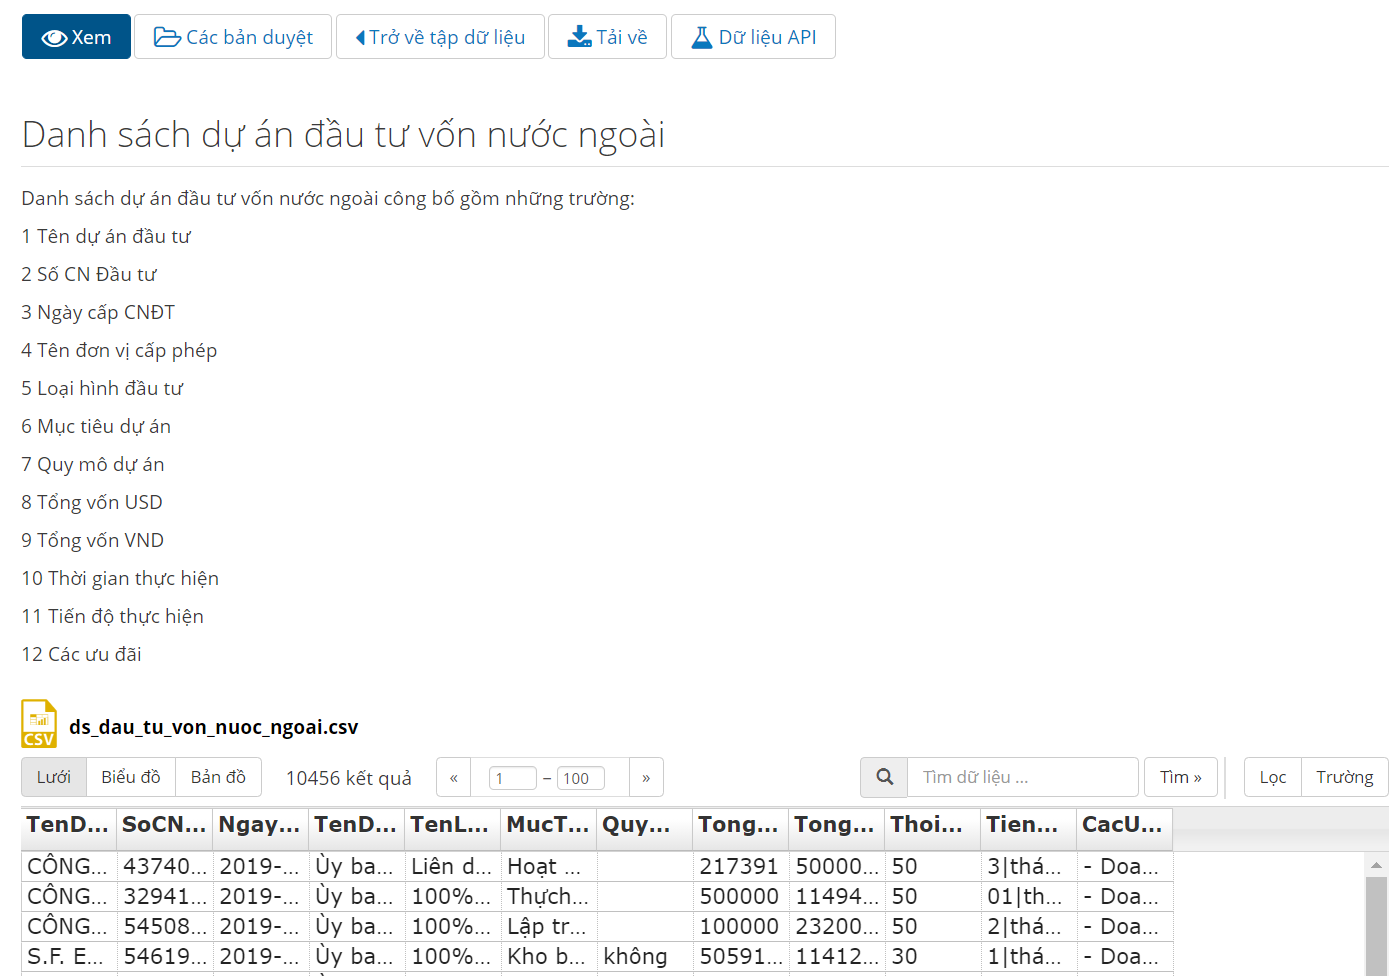Switch to the Lưới grid tab
Screen dimensions: 1399x976
coord(54,777)
